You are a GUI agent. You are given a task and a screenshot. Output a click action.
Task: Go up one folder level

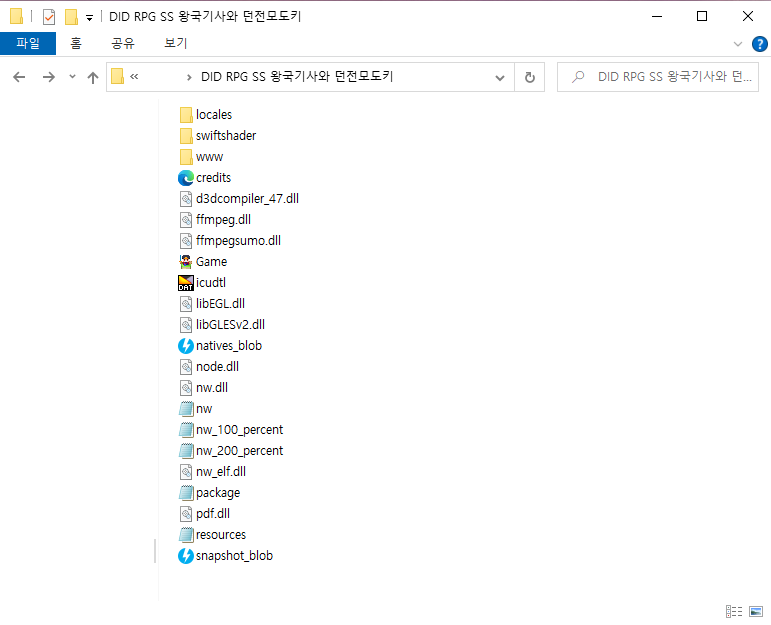93,77
